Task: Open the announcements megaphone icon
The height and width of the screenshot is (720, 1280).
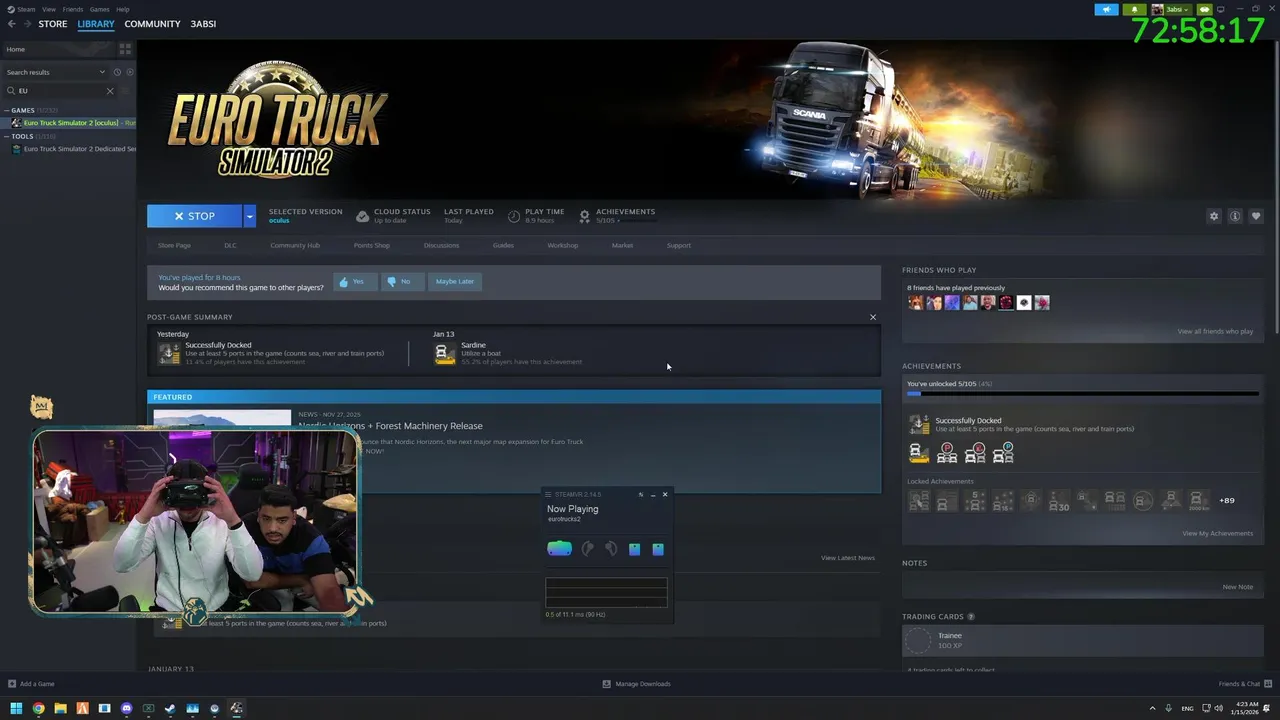Action: 1106,9
